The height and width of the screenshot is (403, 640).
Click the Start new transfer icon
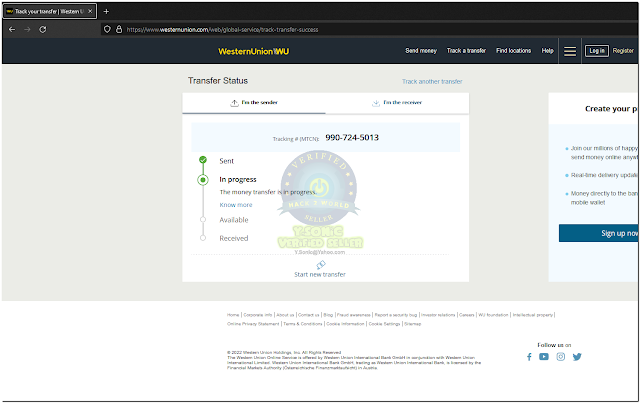point(321,265)
